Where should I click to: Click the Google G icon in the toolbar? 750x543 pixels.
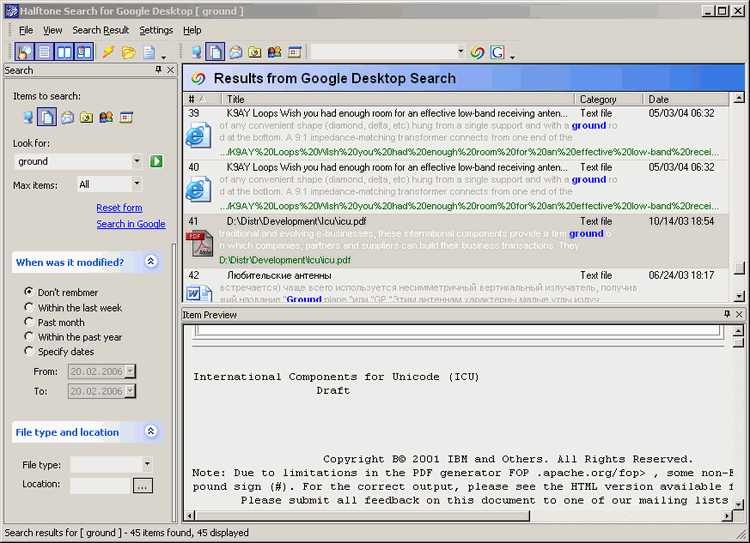click(498, 52)
